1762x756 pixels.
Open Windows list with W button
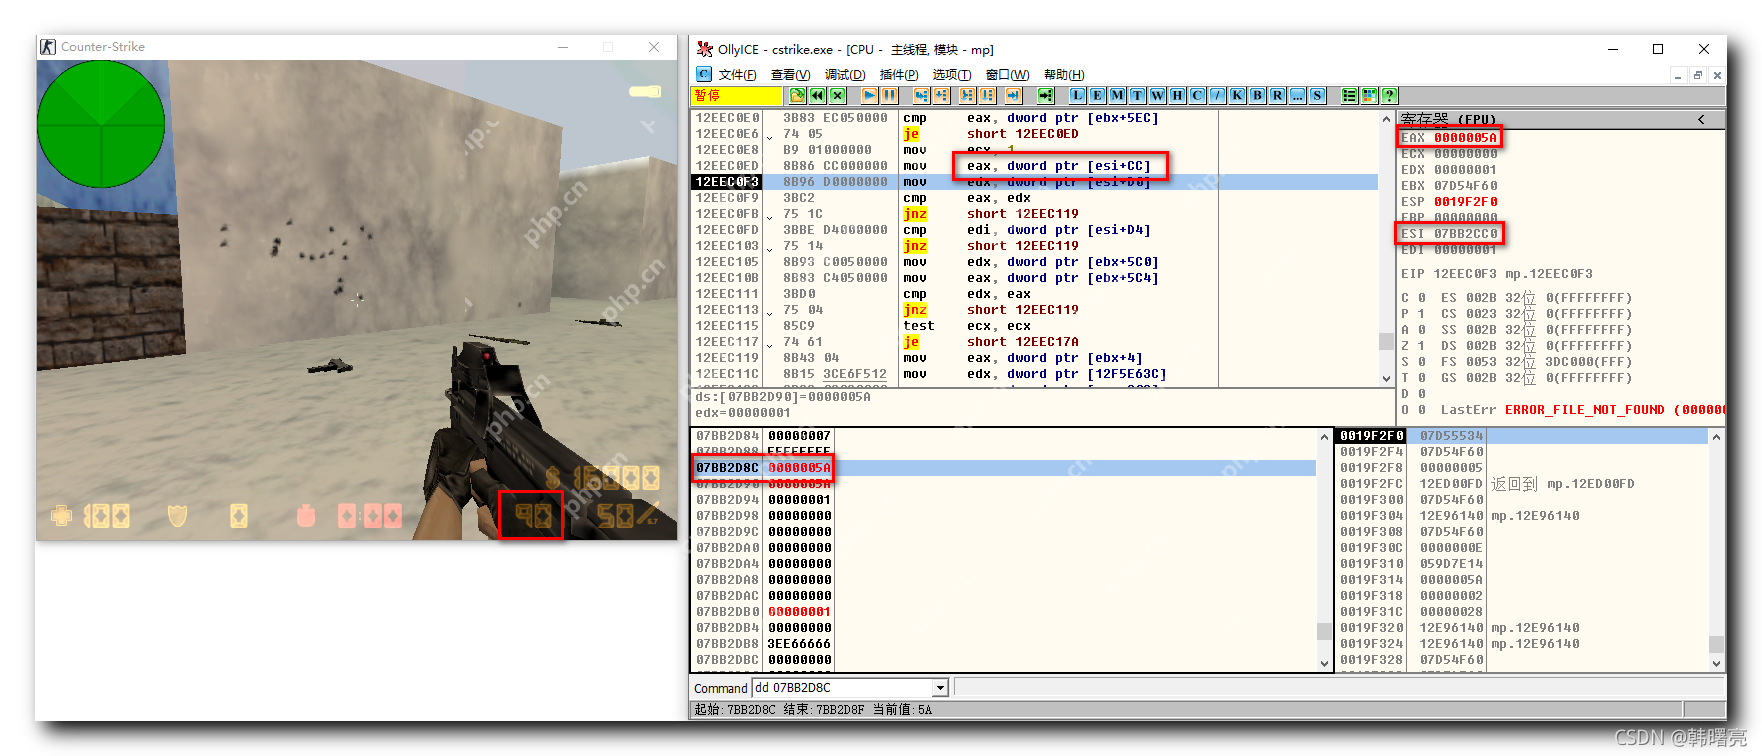point(1157,95)
